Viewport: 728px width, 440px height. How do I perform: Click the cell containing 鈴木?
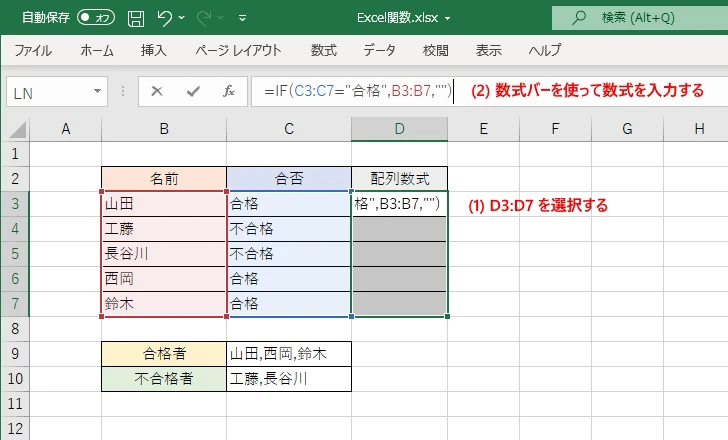tap(164, 304)
